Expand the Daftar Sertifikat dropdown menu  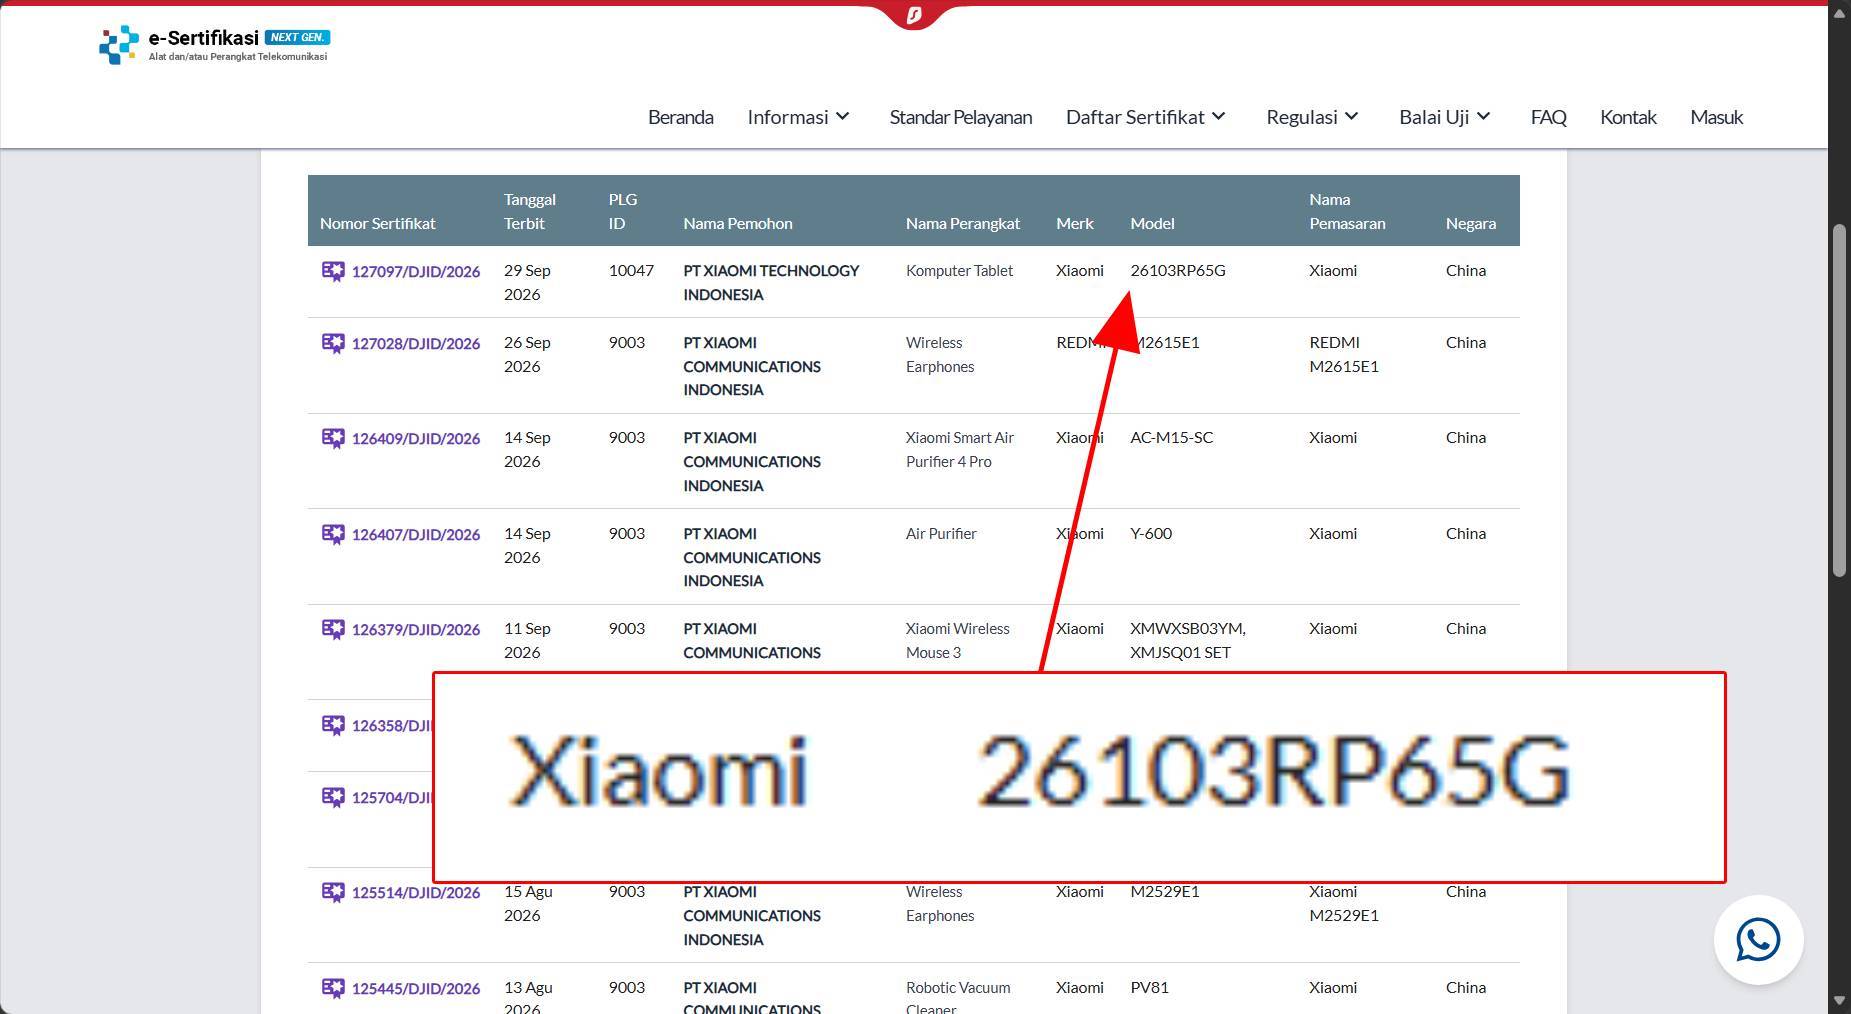[x=1146, y=117]
